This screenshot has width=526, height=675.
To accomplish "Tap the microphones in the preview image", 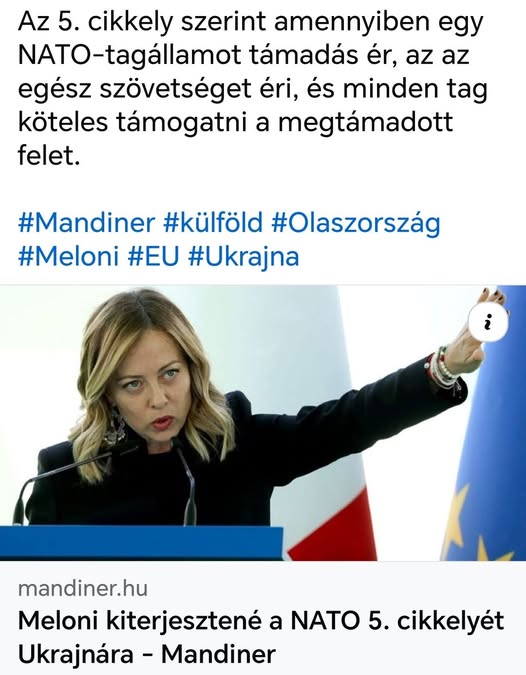I will click(108, 484).
